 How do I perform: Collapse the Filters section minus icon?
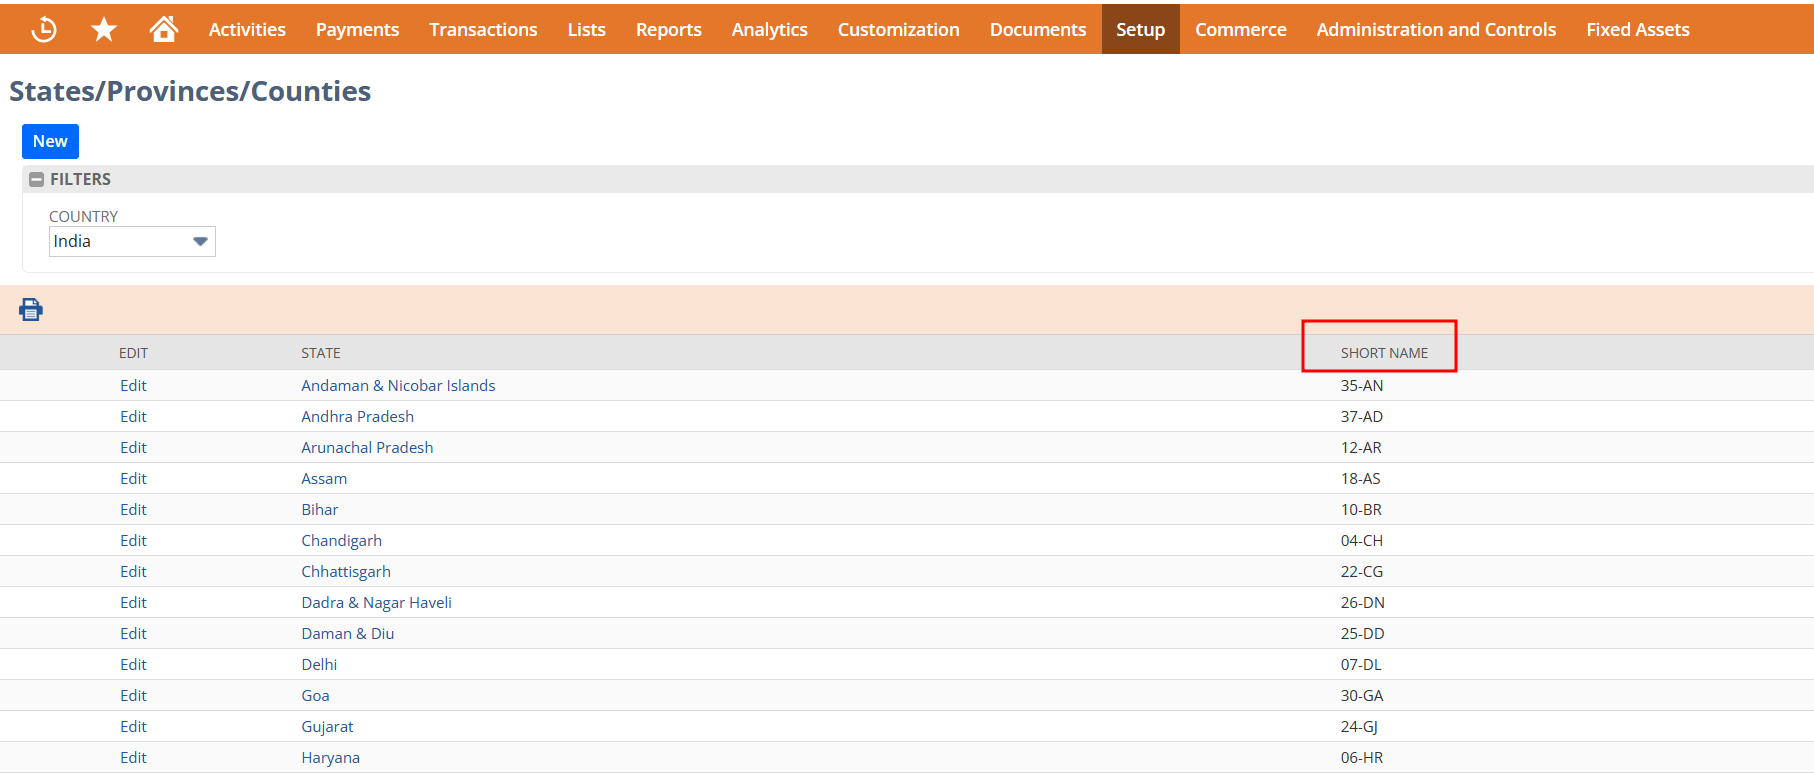37,180
